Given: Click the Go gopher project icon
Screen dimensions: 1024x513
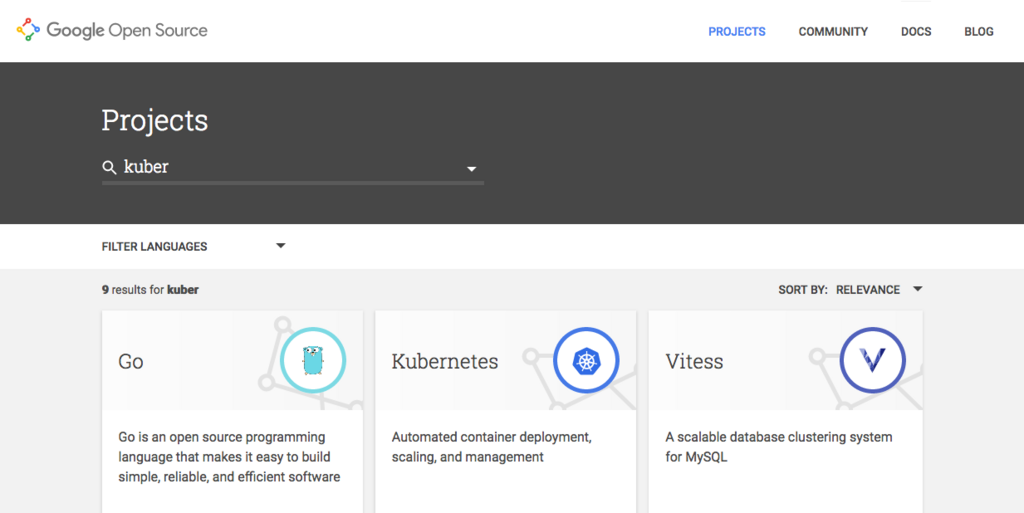Looking at the screenshot, I should click(313, 360).
